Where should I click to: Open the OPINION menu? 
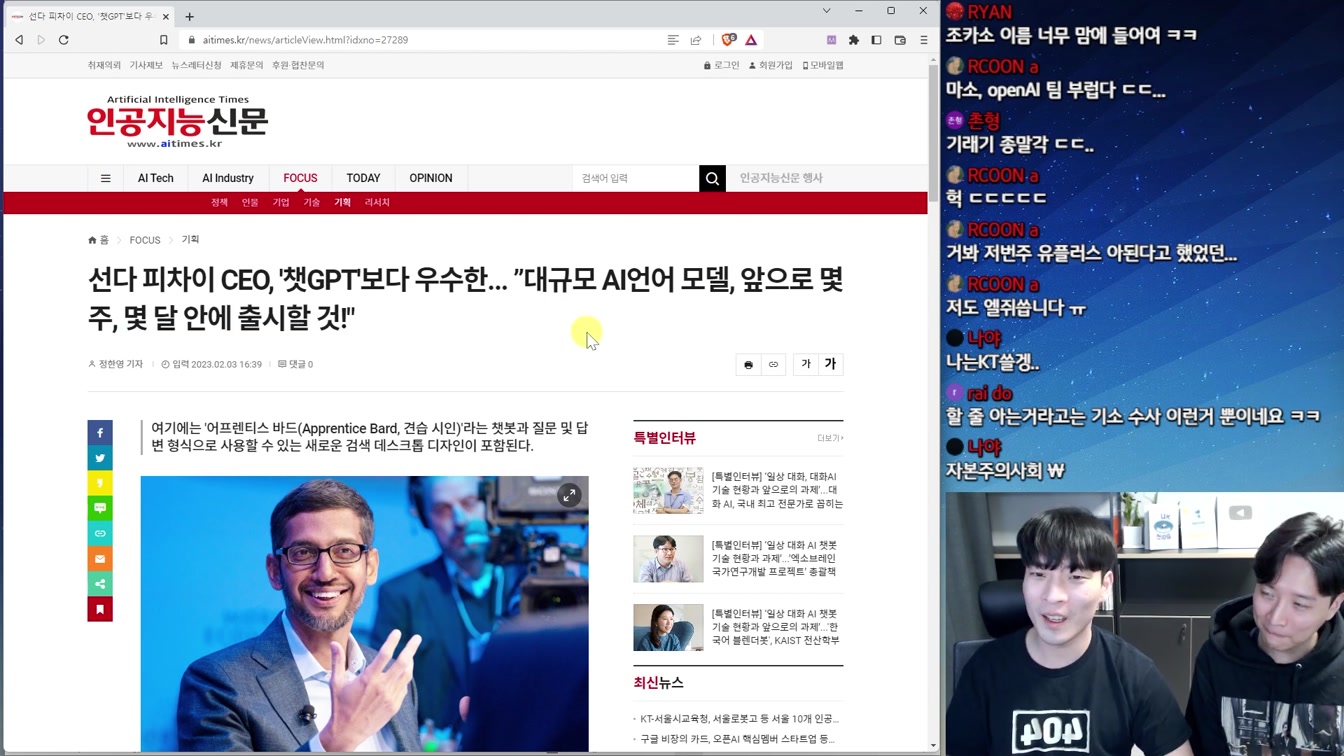[431, 178]
